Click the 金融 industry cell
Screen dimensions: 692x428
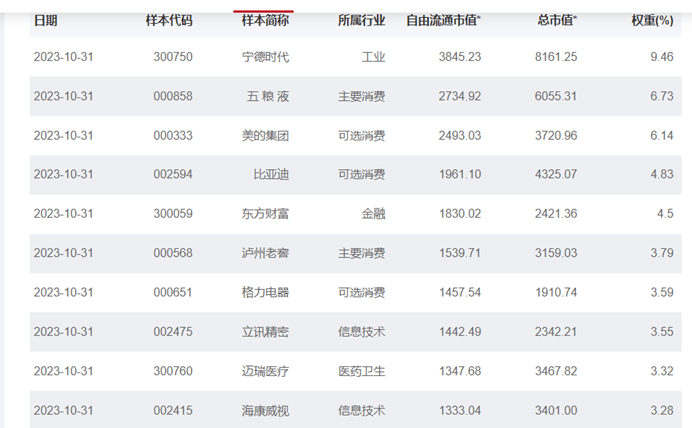click(373, 214)
